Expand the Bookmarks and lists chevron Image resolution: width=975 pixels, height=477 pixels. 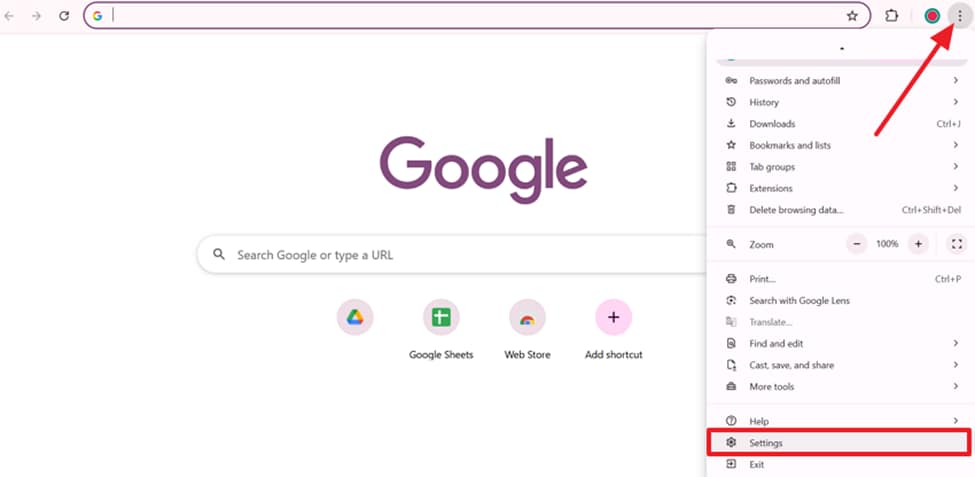pyautogui.click(x=956, y=145)
